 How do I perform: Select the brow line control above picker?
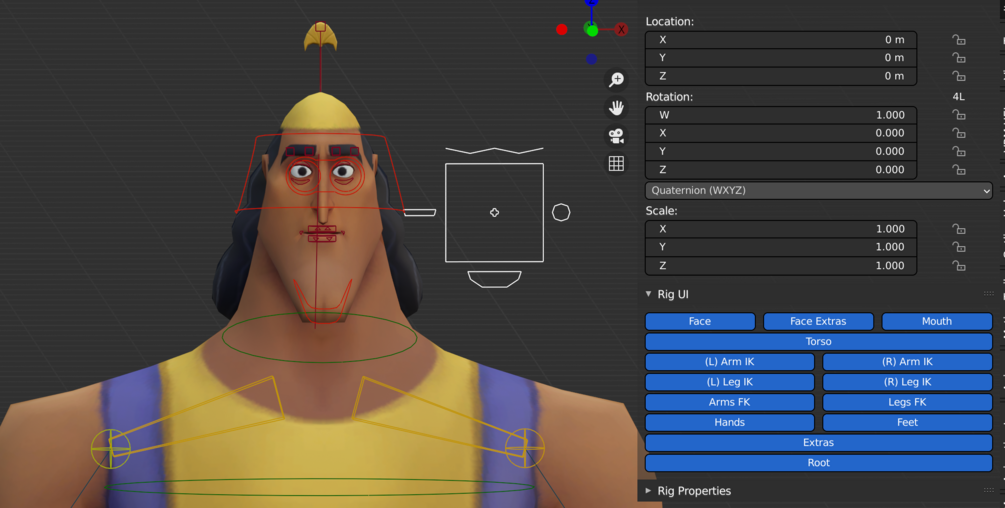click(x=494, y=151)
